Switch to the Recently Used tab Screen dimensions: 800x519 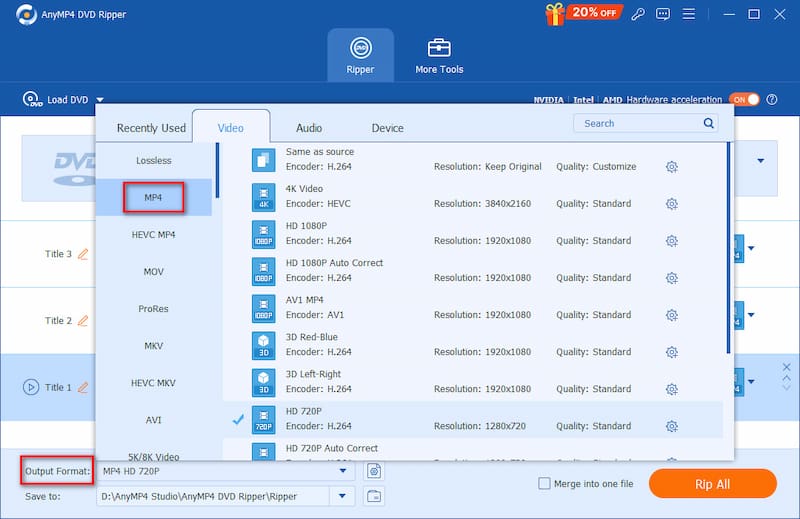[x=151, y=128]
